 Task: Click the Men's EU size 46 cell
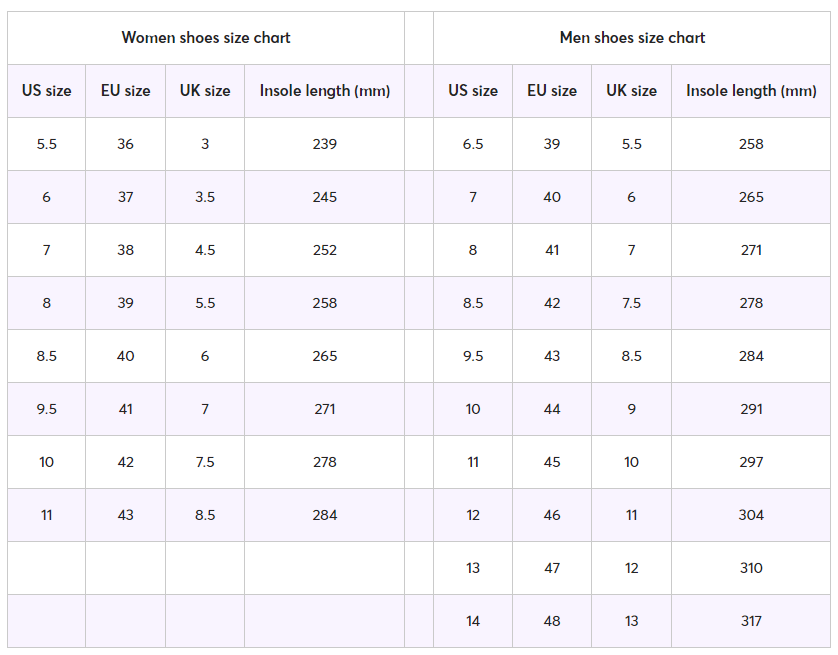(552, 515)
